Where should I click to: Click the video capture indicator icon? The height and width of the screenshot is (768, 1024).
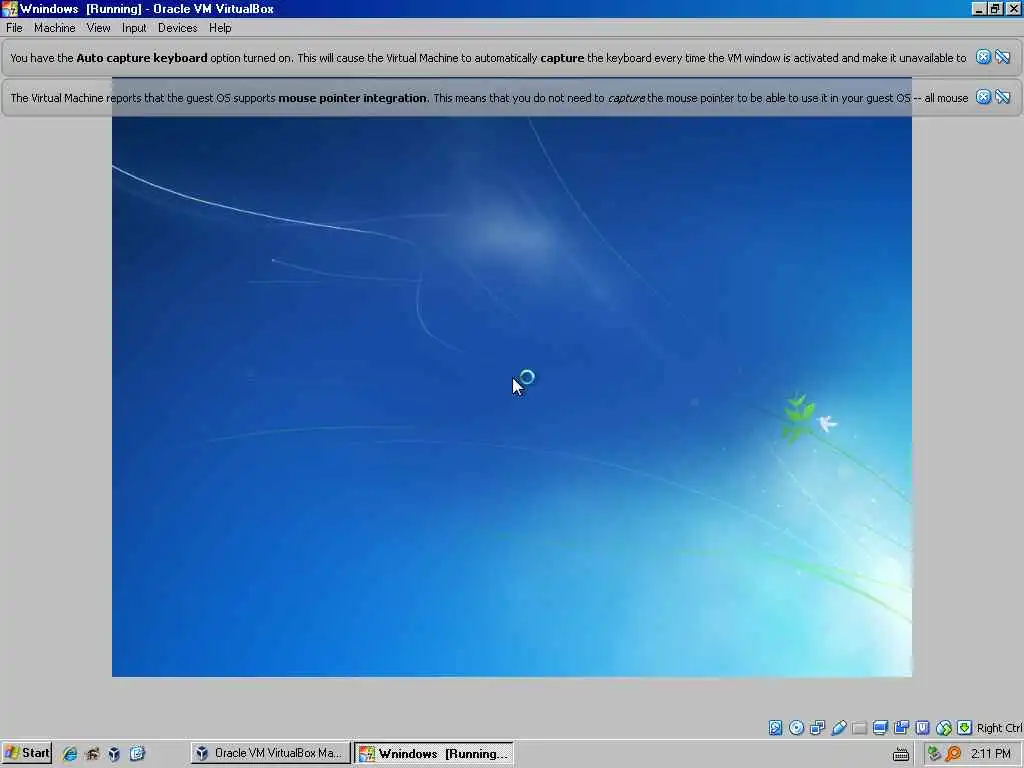901,728
